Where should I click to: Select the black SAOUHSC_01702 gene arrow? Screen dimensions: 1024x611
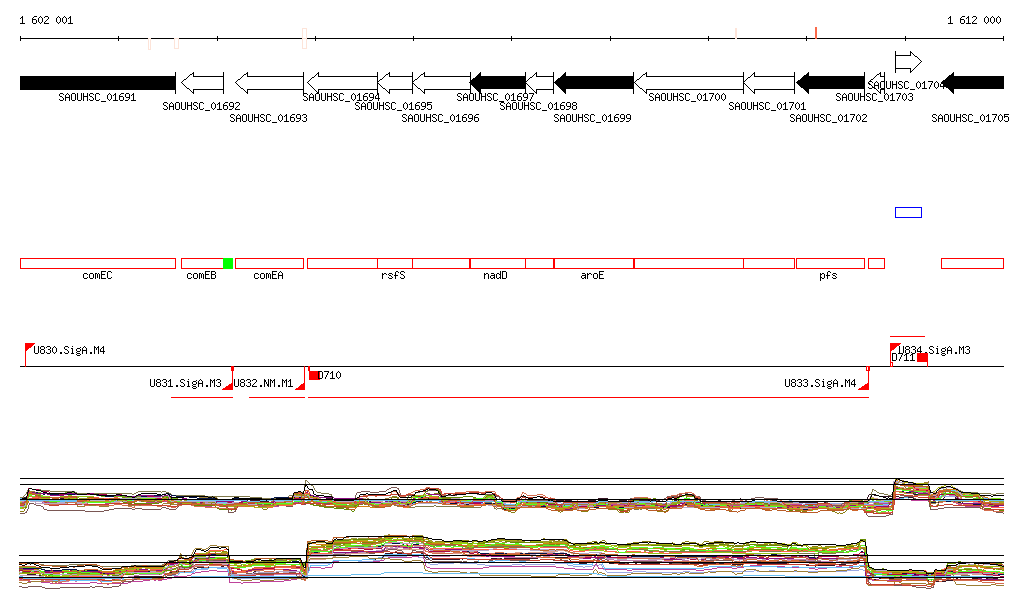pos(830,82)
